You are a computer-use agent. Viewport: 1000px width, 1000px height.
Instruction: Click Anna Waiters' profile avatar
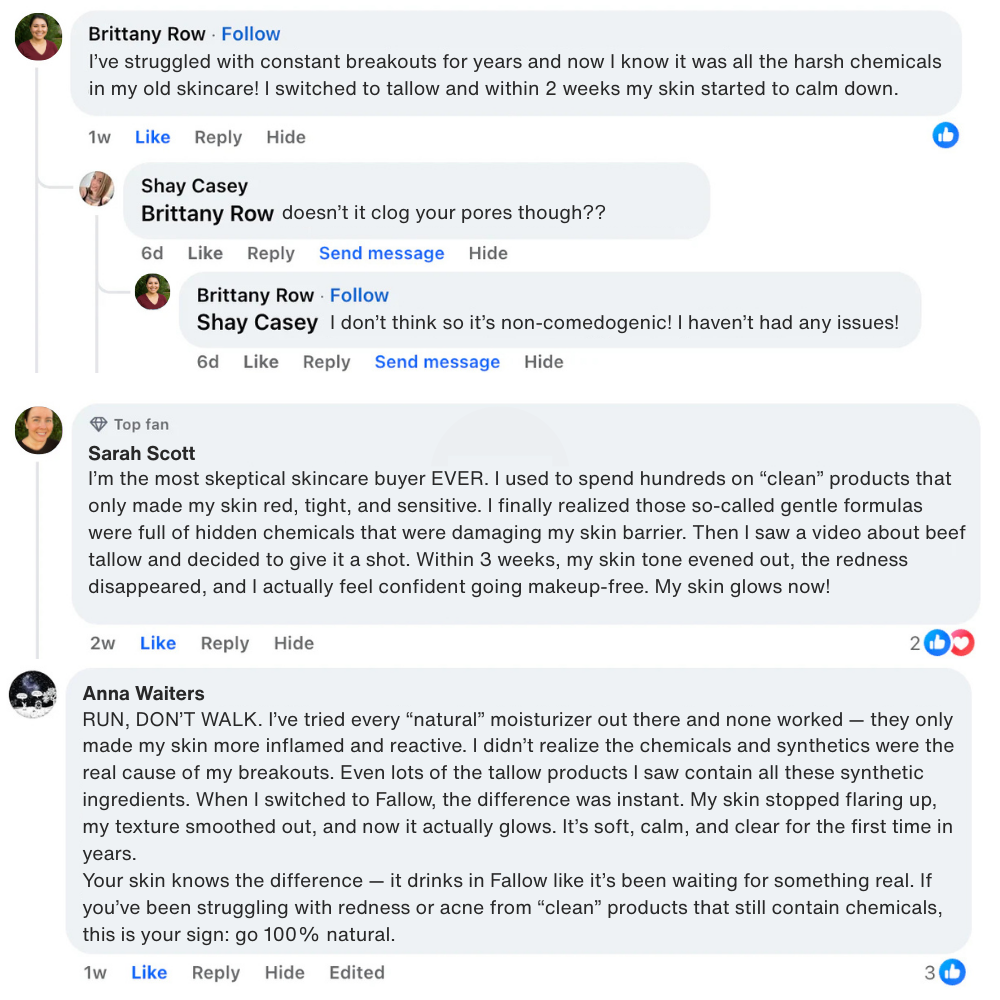pyautogui.click(x=33, y=694)
